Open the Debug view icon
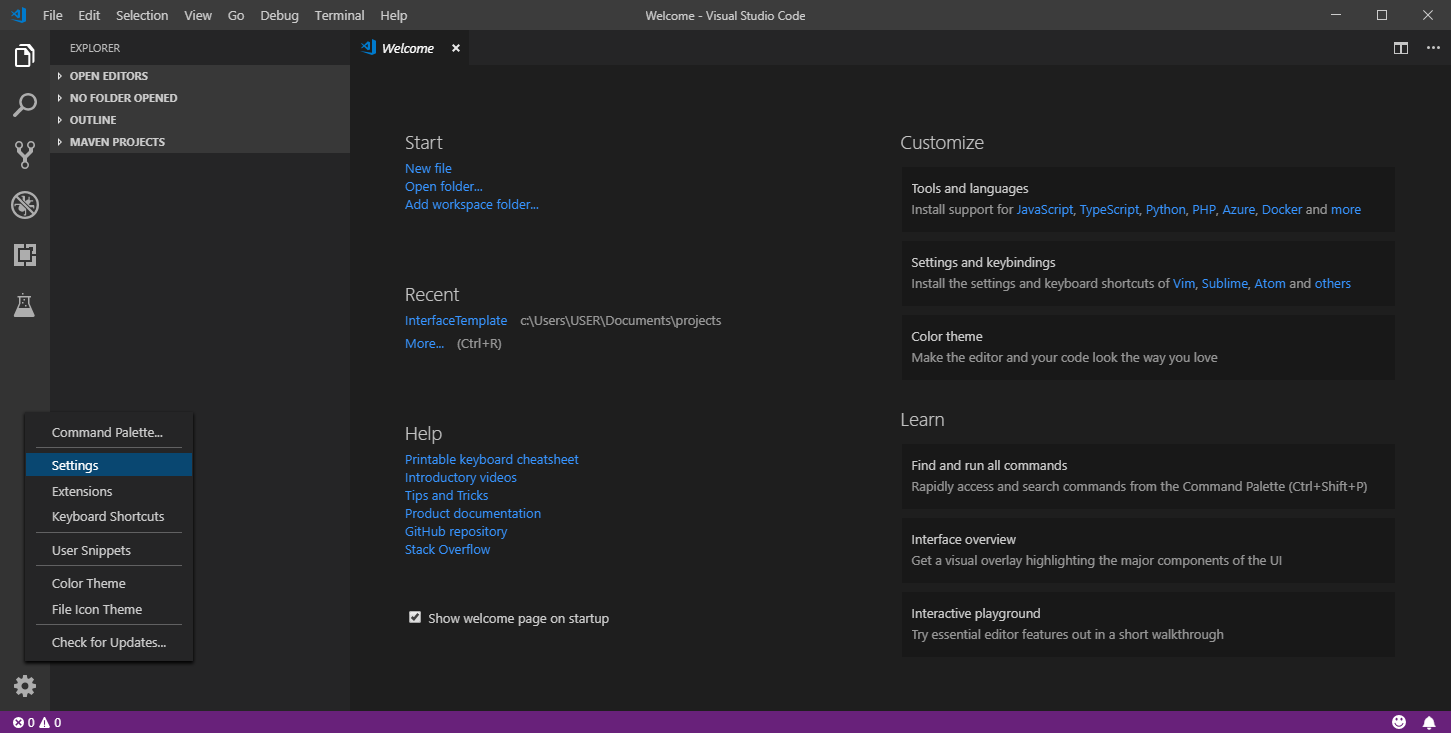 [25, 205]
